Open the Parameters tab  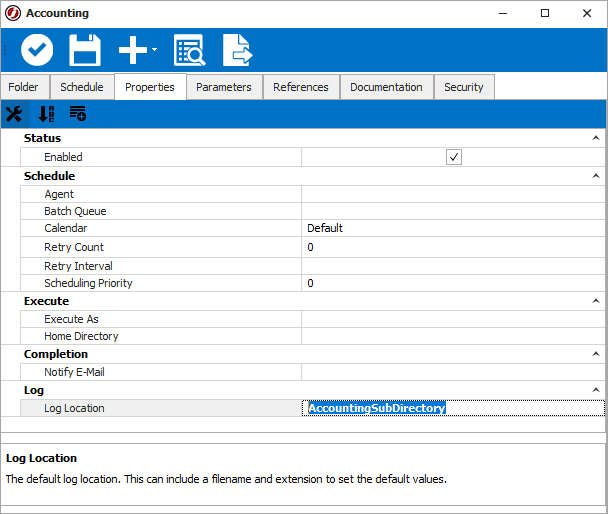224,87
